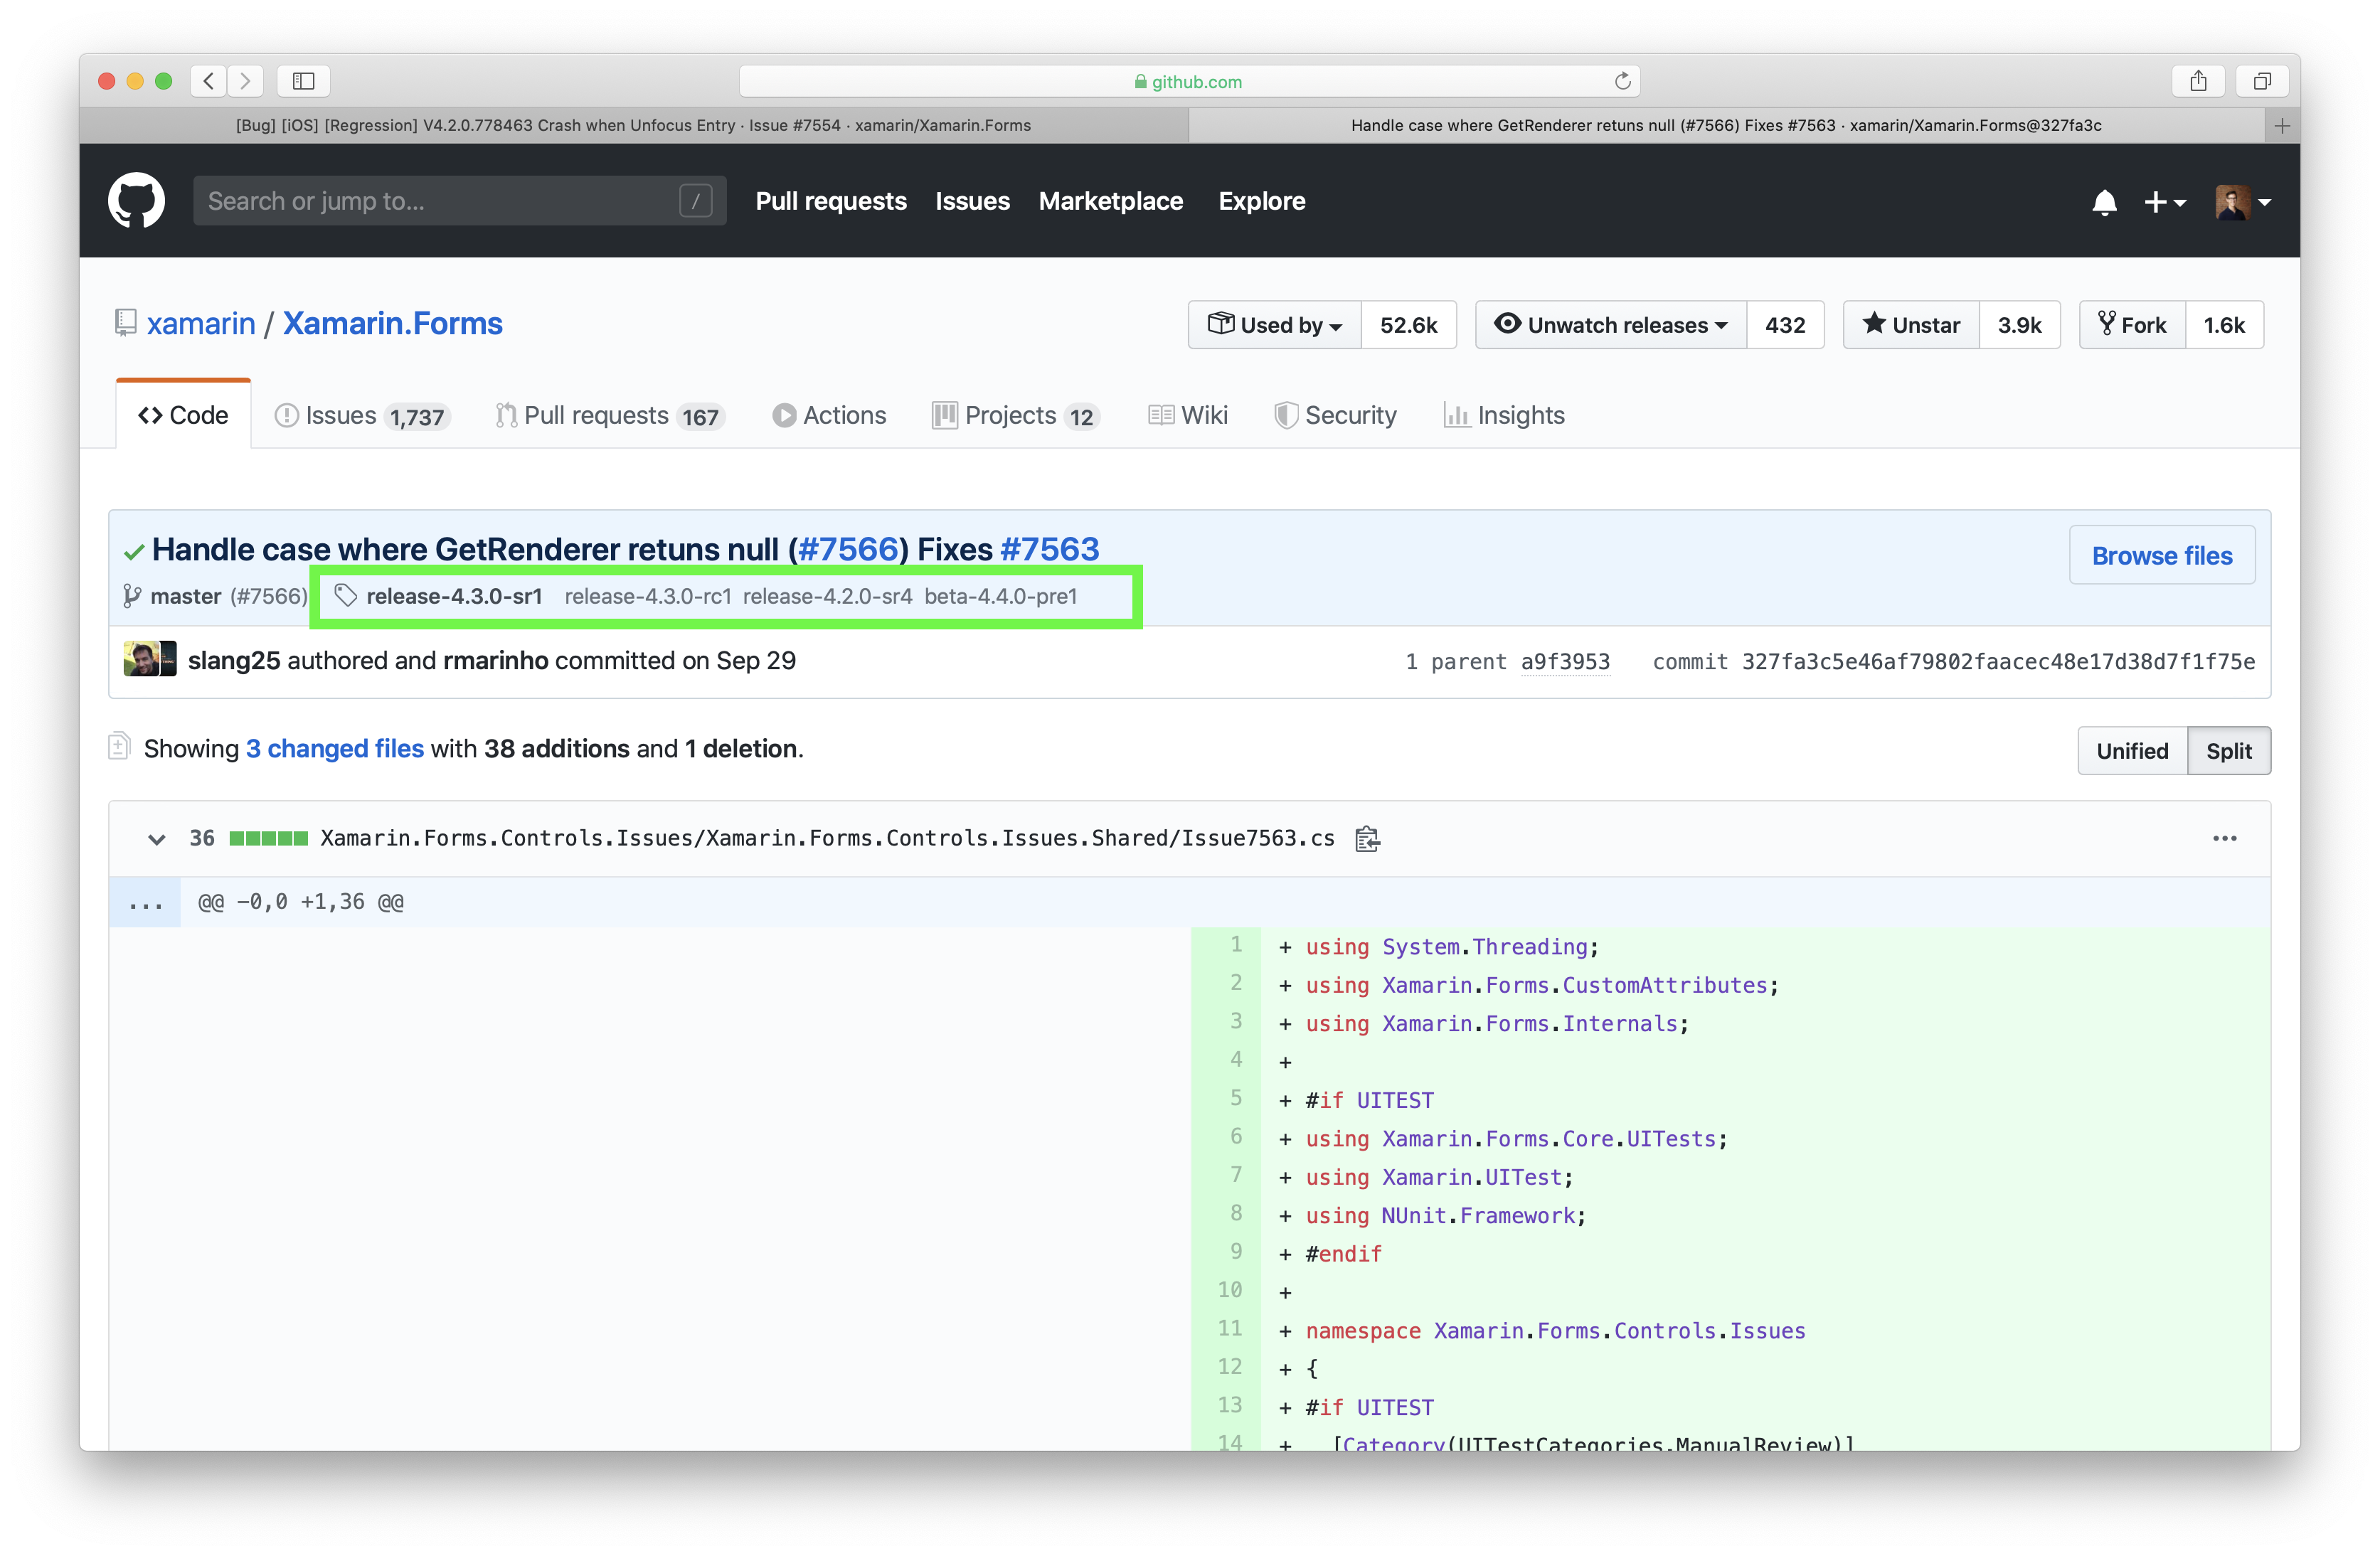Focus the Search or jump to field
This screenshot has width=2380, height=1556.
coord(440,201)
